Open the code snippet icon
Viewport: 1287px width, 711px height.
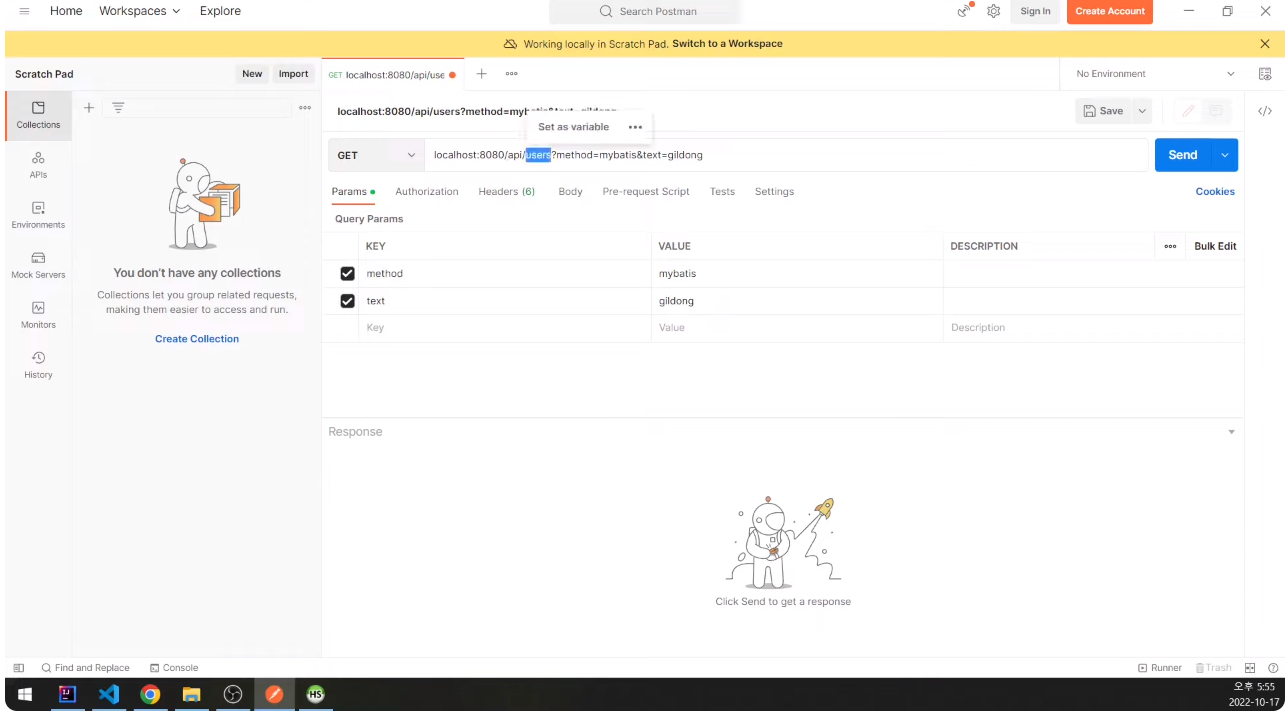1265,111
